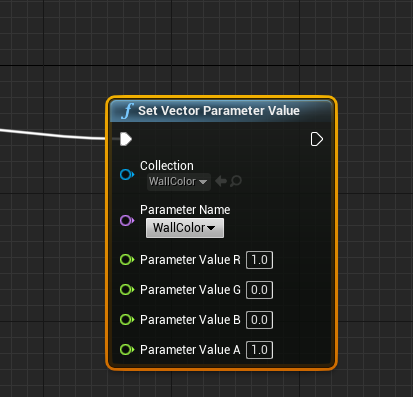Click the Parameter Value R pin
Image resolution: width=413 pixels, height=397 pixels.
point(127,259)
